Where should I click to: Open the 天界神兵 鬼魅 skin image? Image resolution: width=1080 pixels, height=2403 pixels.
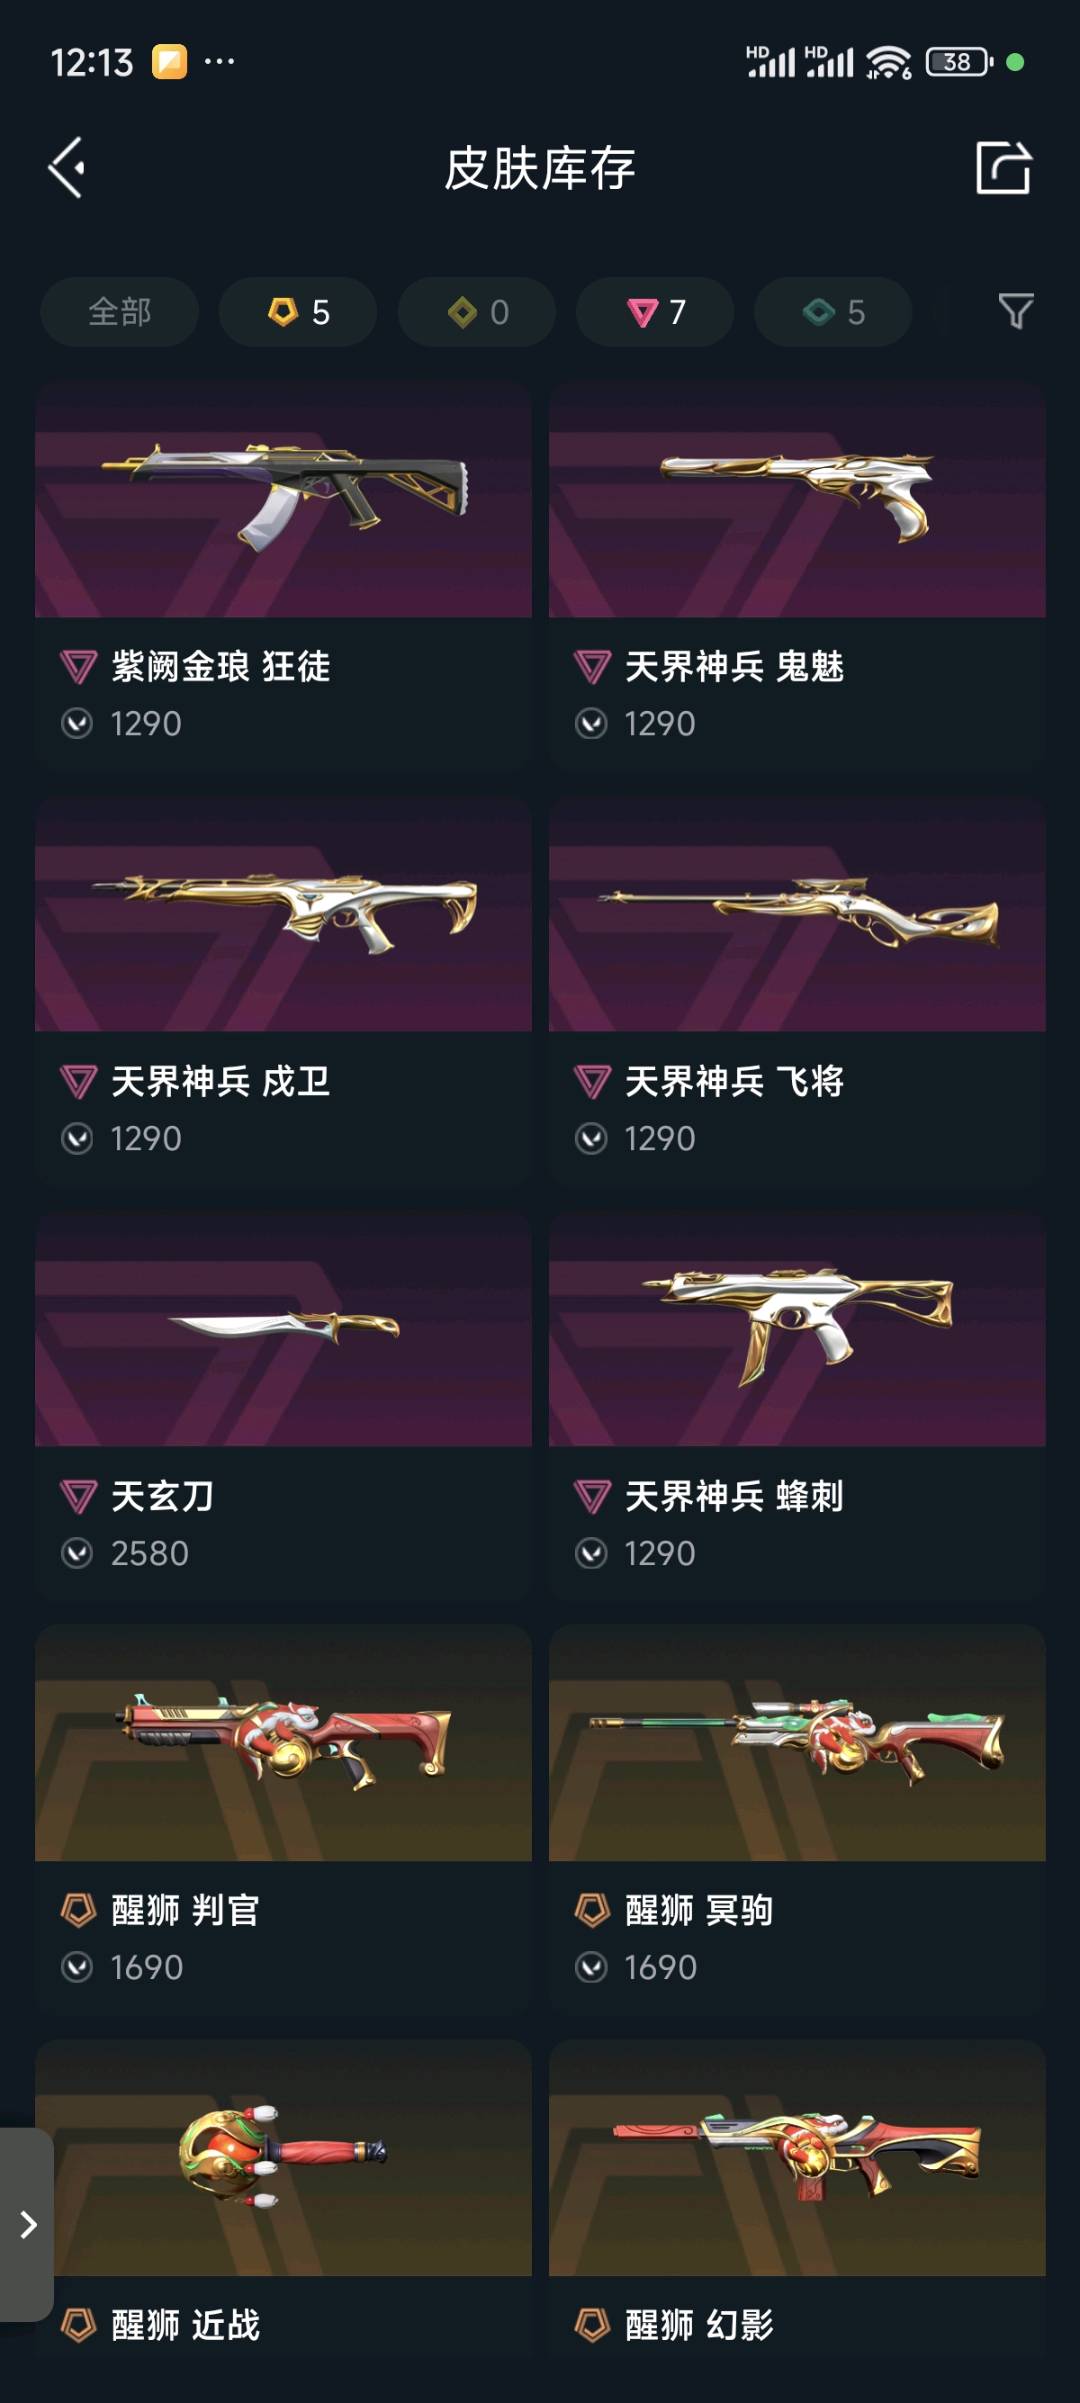pyautogui.click(x=797, y=499)
